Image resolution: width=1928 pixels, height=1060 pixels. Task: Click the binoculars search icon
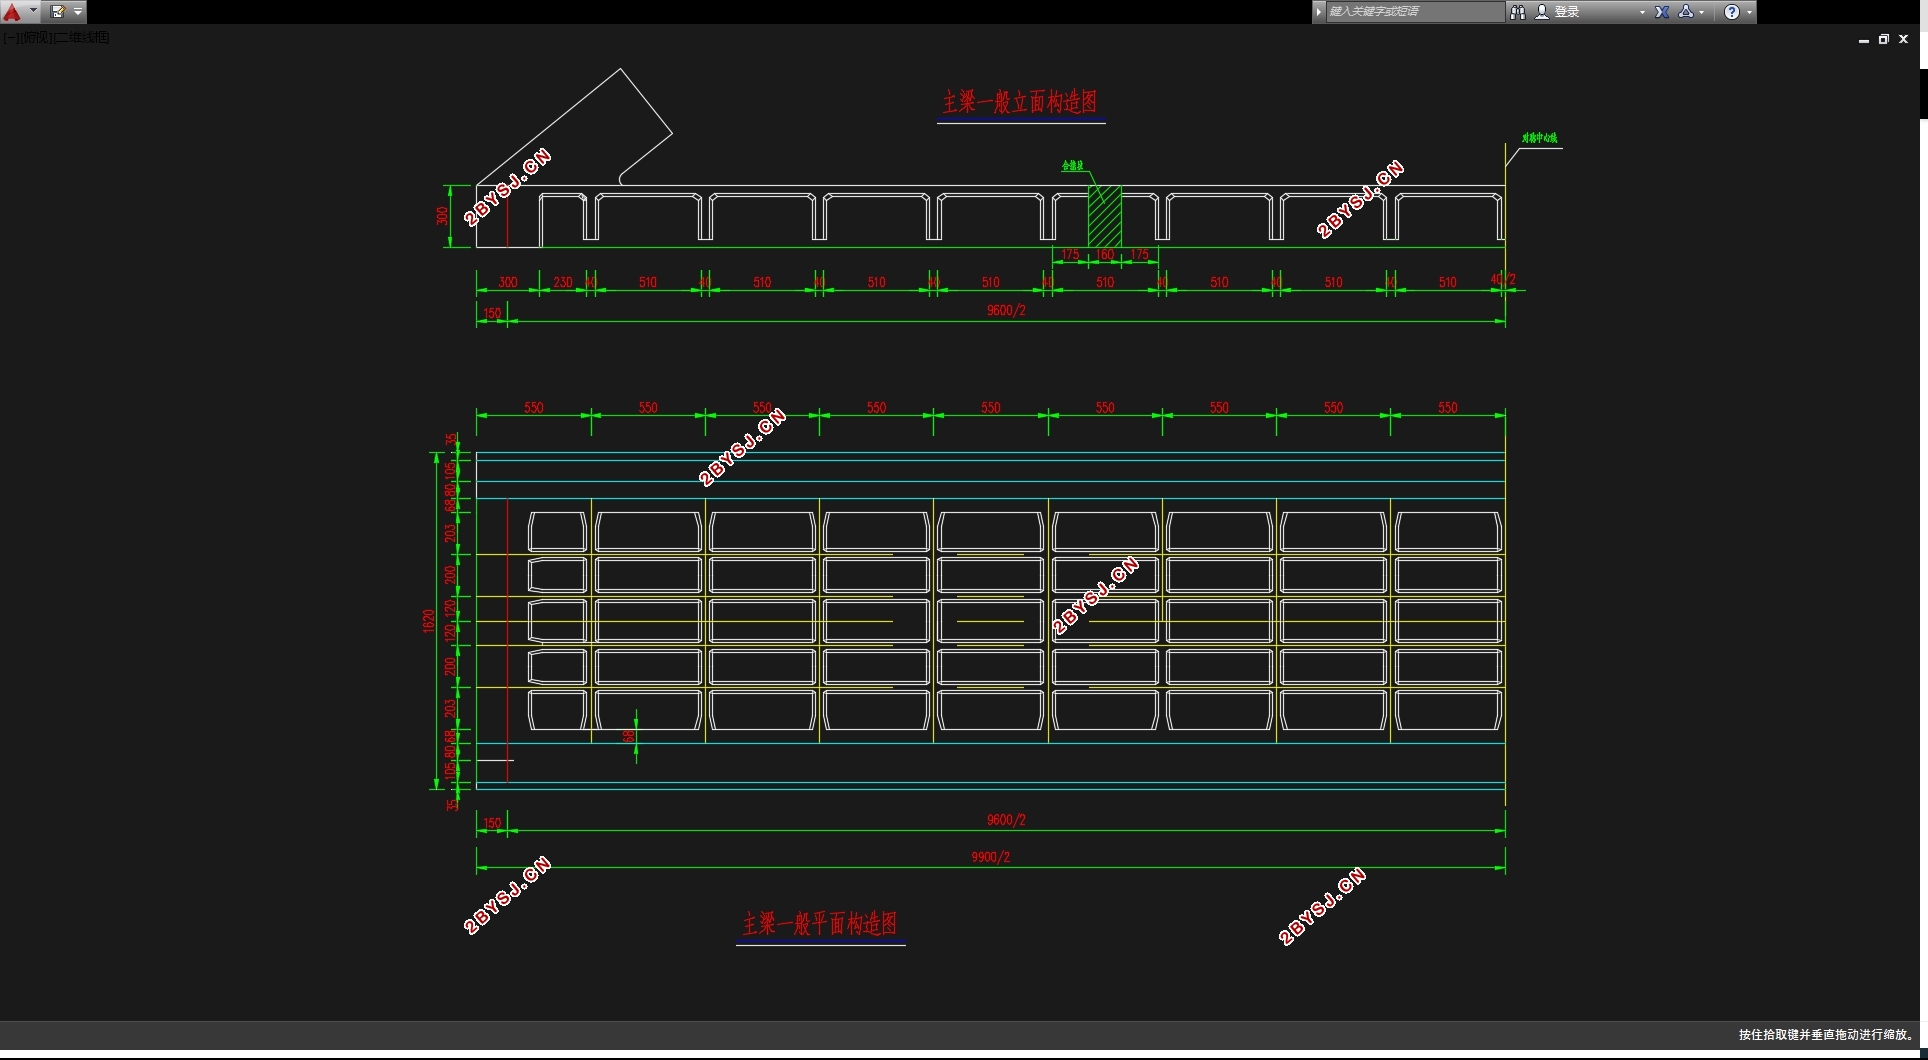click(x=1518, y=12)
